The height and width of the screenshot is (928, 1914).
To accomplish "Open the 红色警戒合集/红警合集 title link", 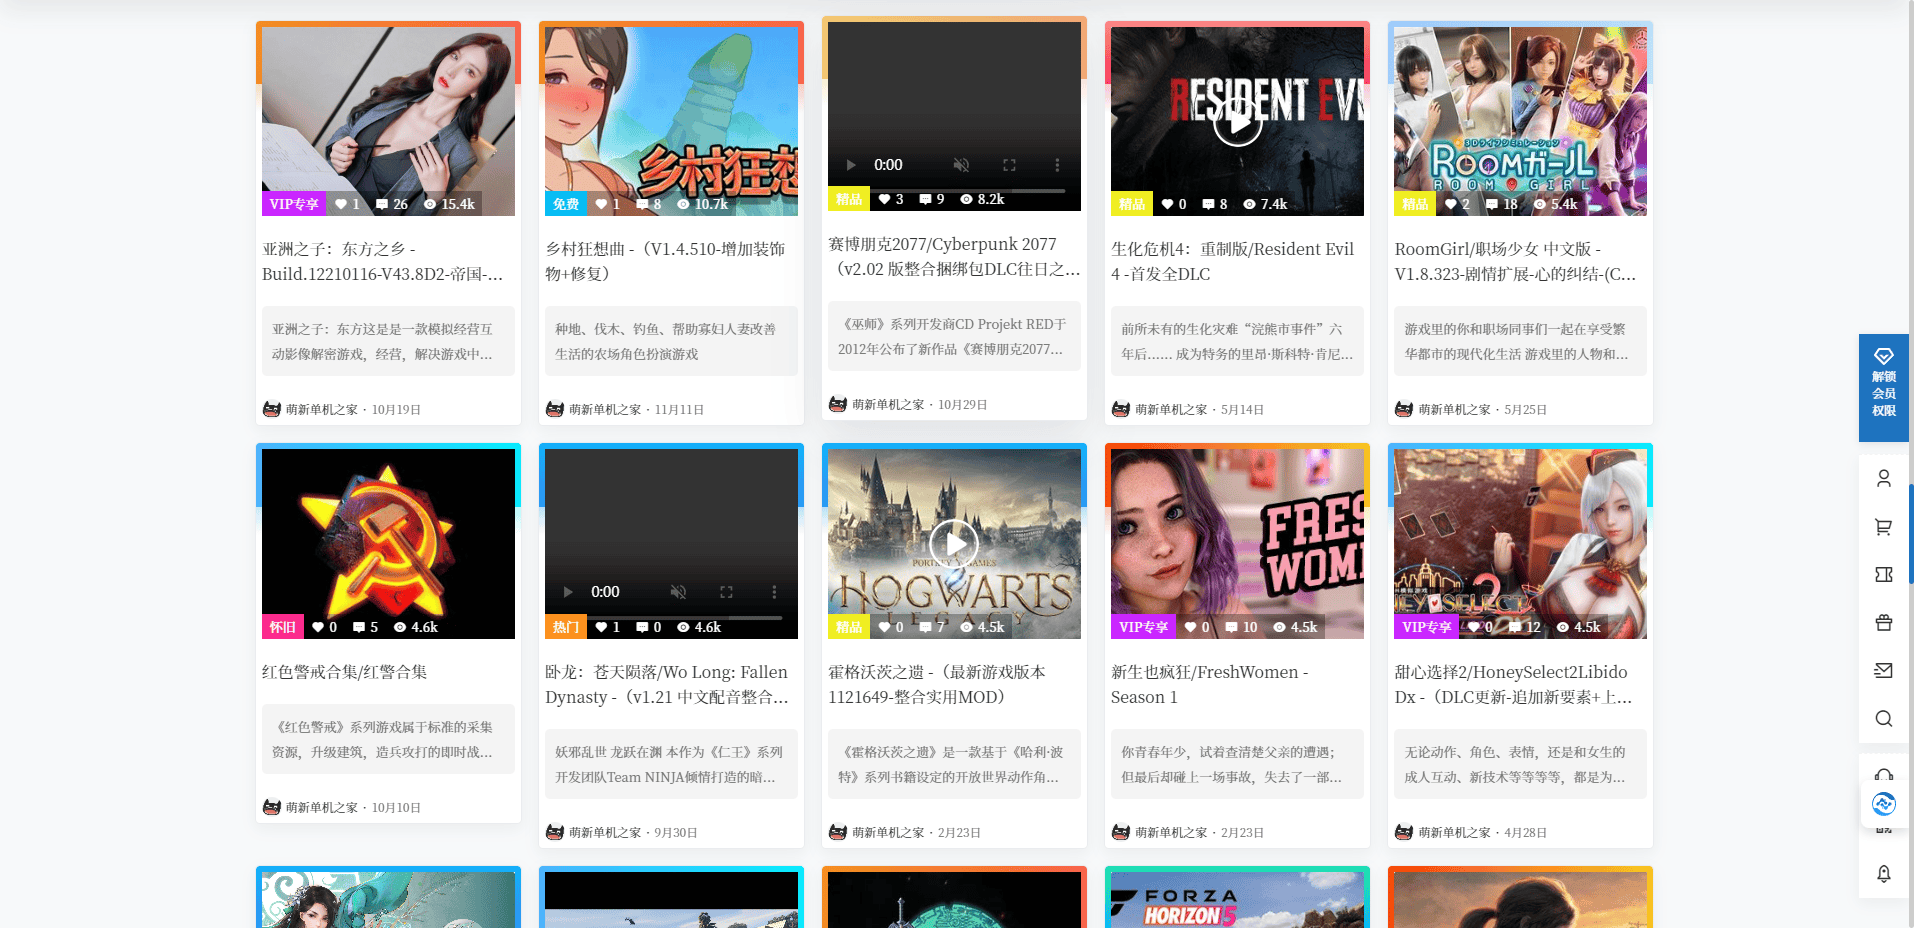I will point(344,672).
